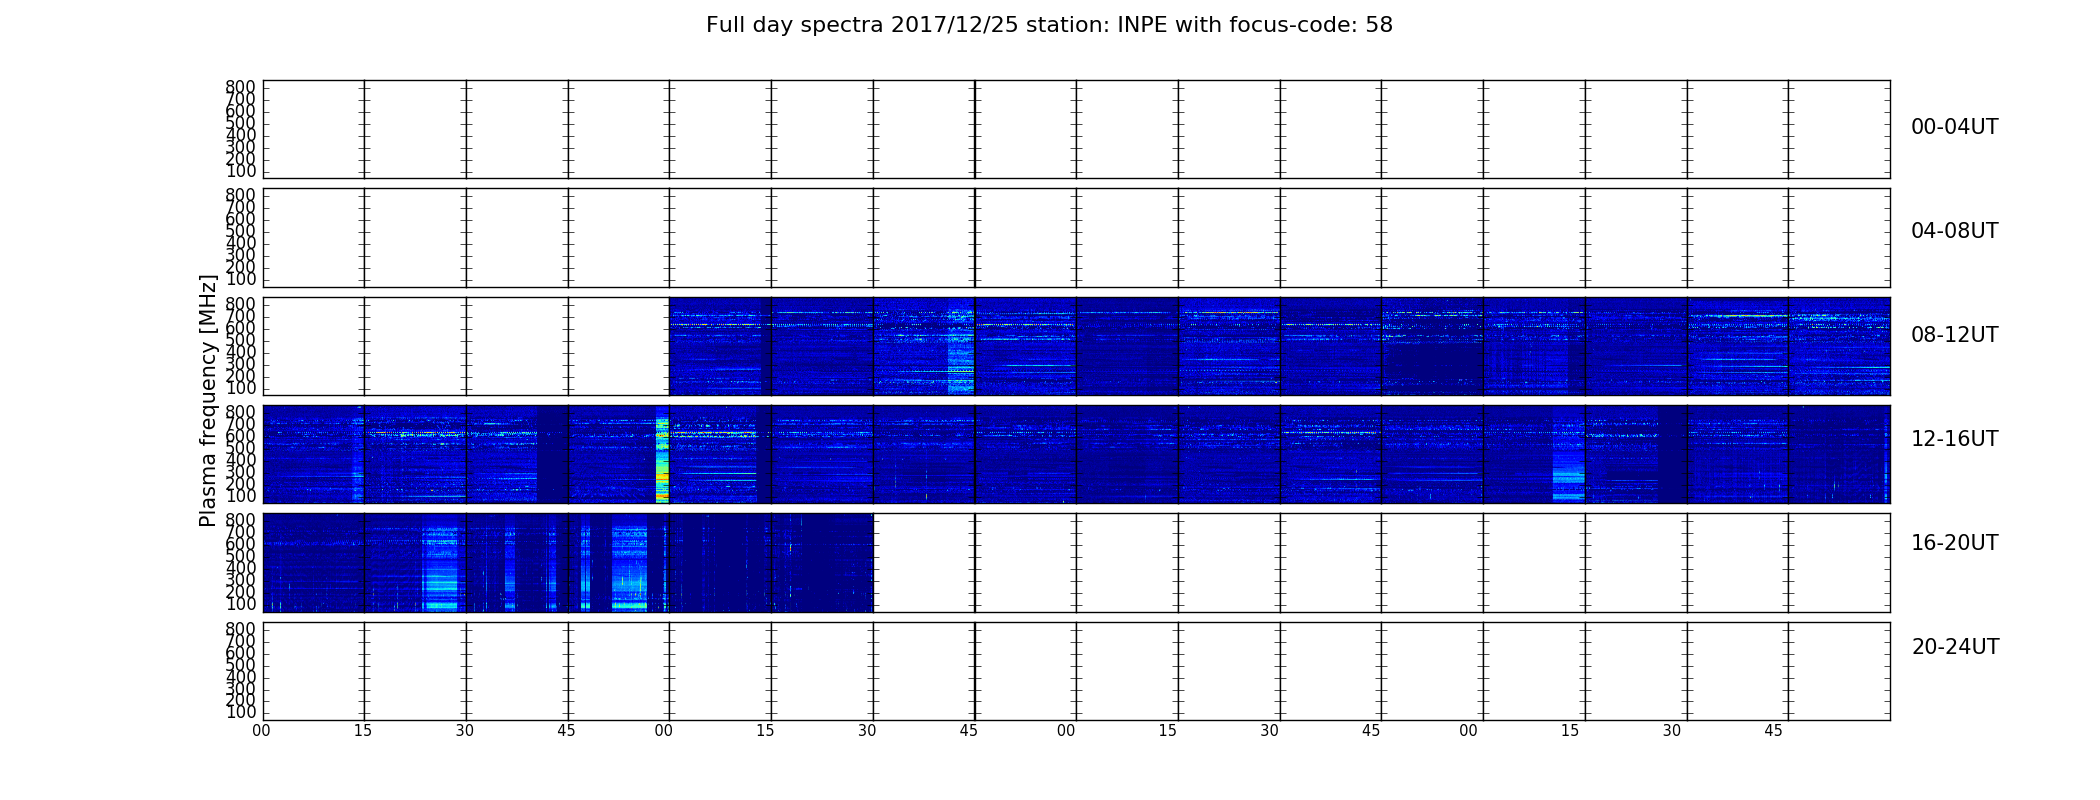
Task: Click '800' tick label of 04-08UT panel
Action: [240, 195]
